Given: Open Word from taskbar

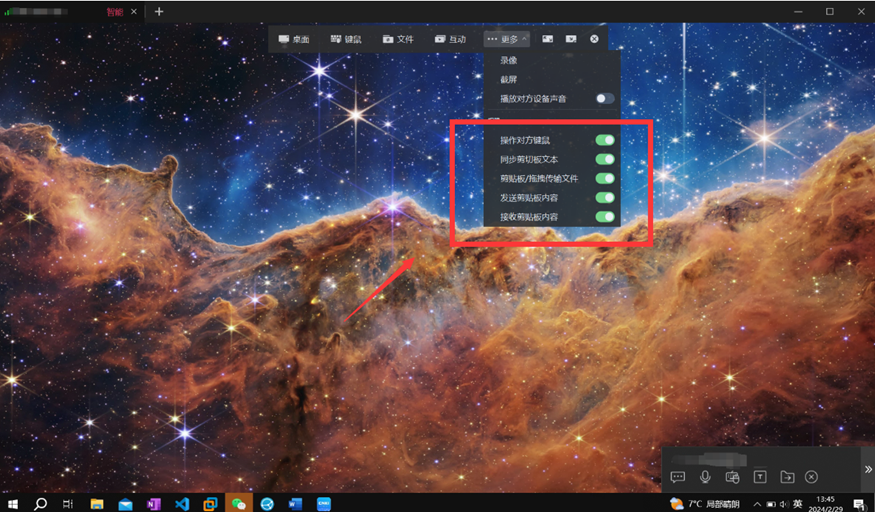Looking at the screenshot, I should point(295,504).
